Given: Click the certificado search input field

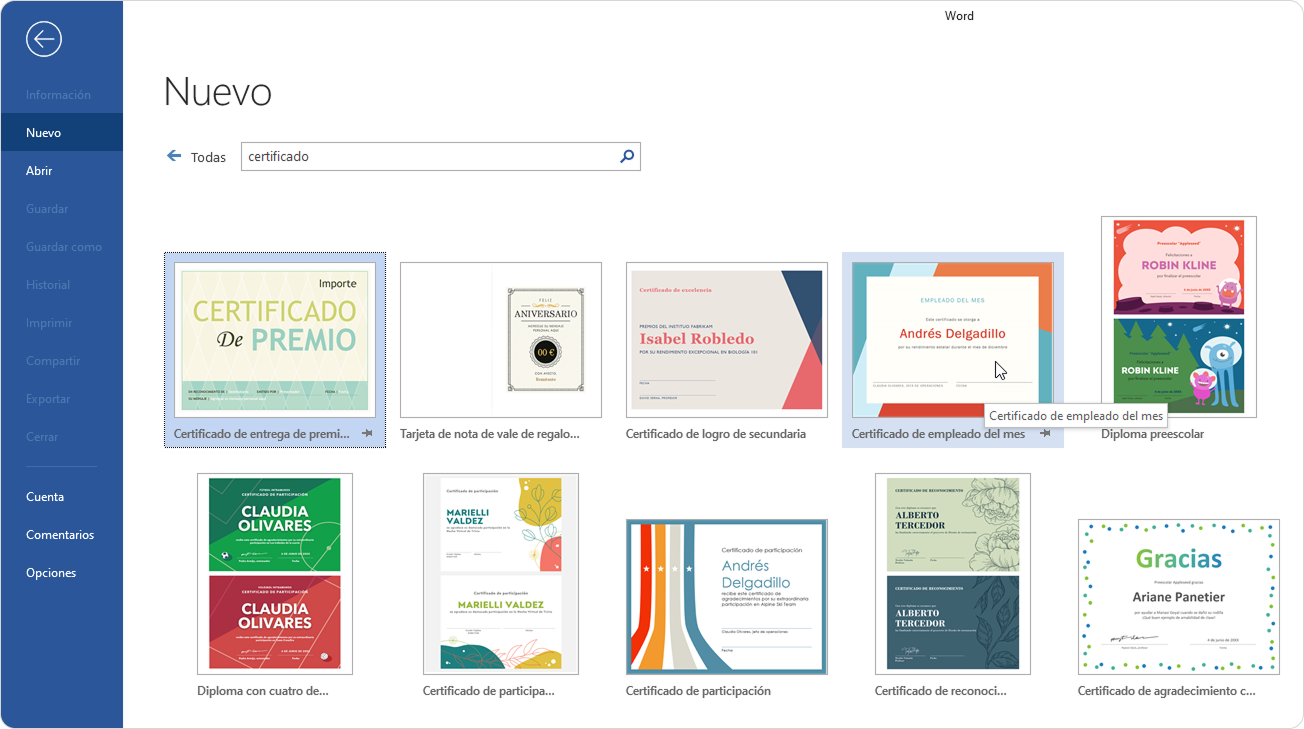Looking at the screenshot, I should click(430, 157).
